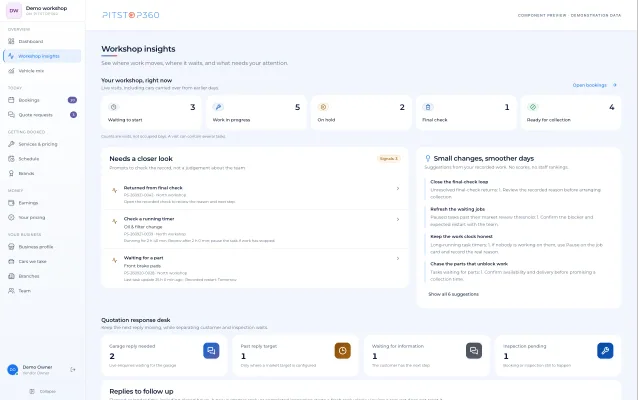Open the Quote requests menu item
The image size is (640, 400).
tap(42, 115)
